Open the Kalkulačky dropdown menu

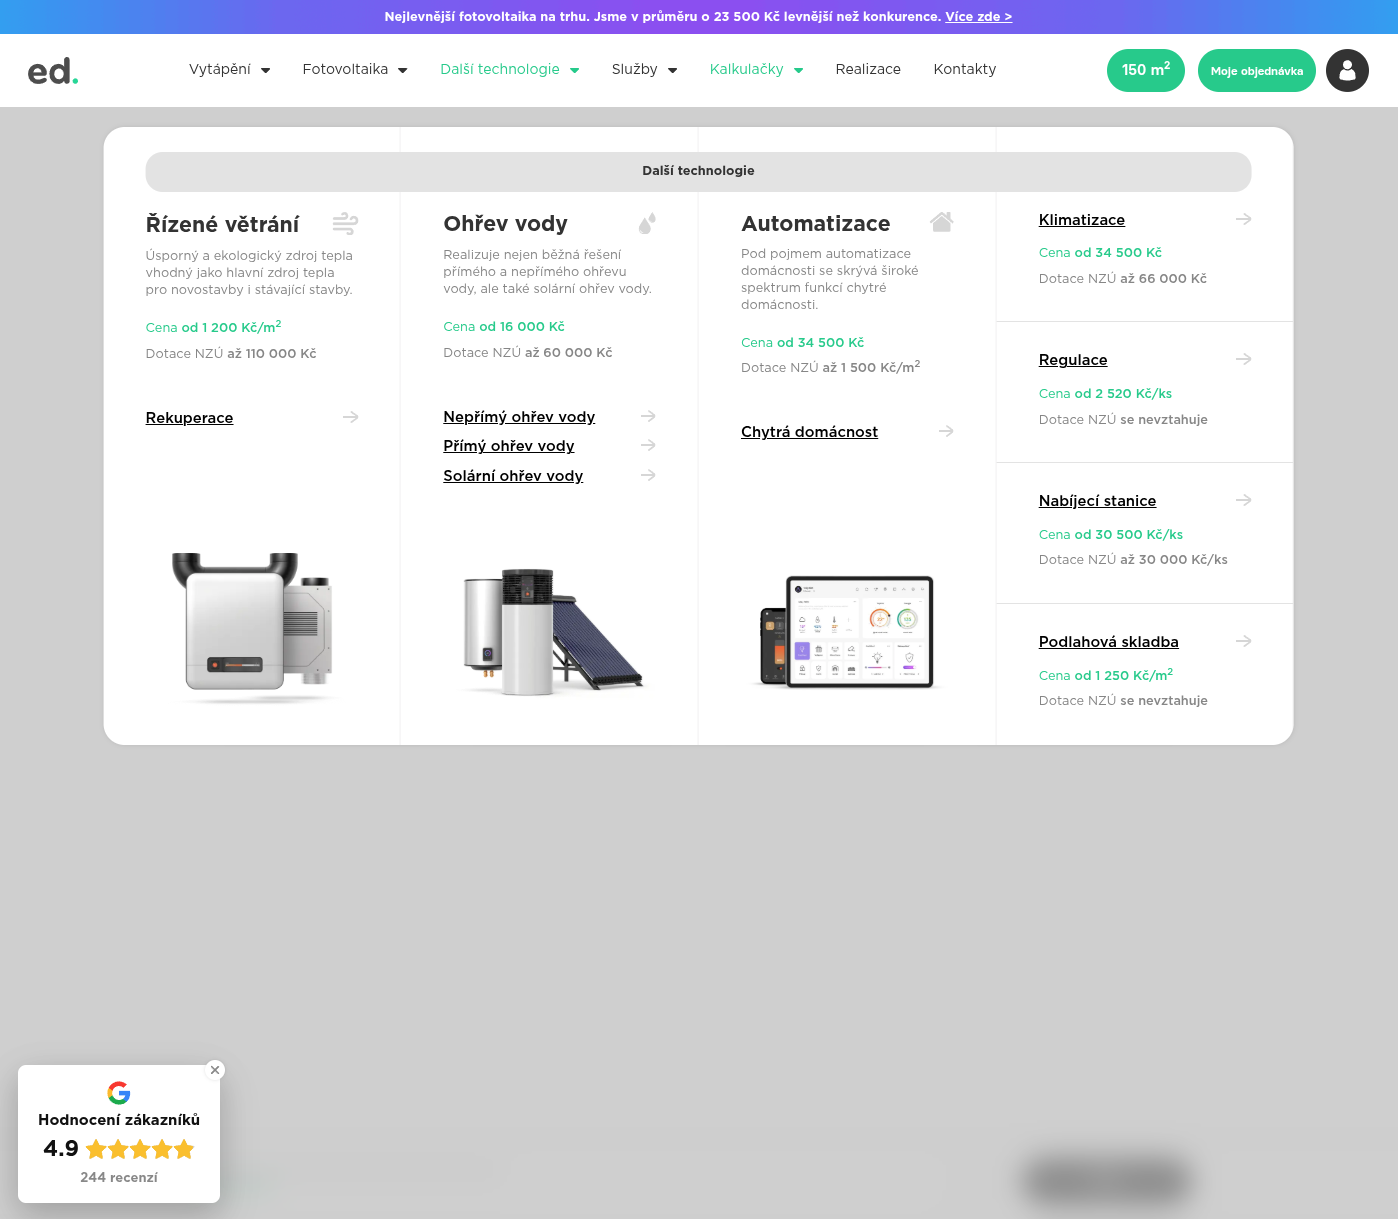tap(756, 69)
